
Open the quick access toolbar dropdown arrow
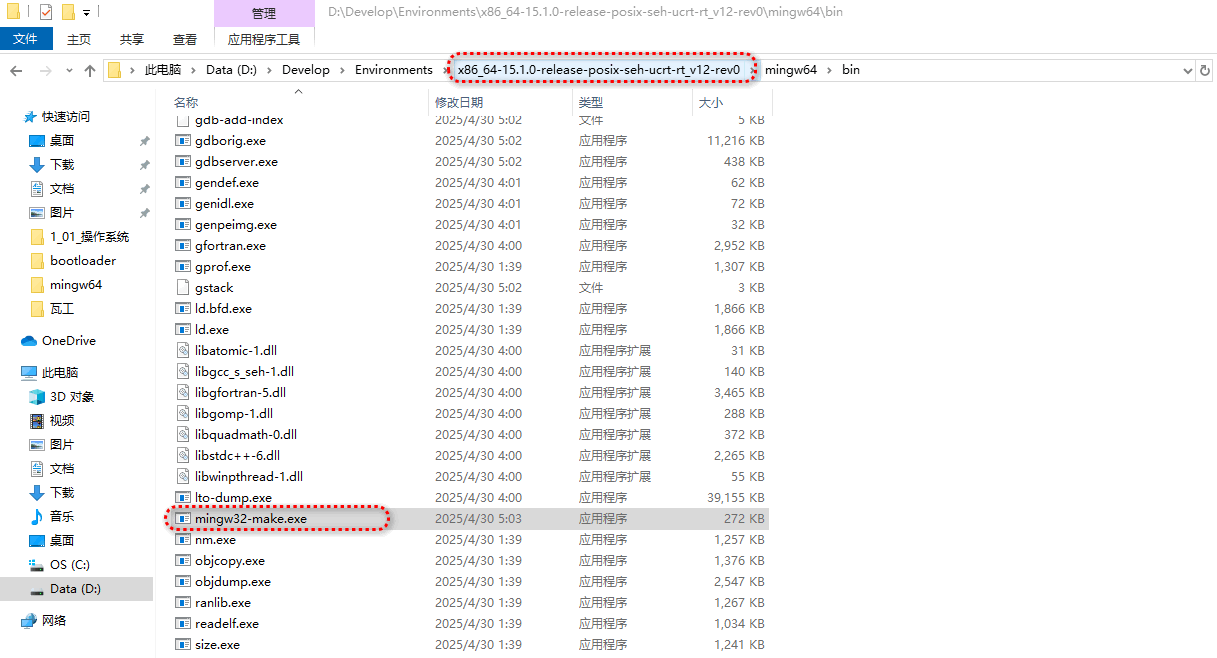pos(87,13)
